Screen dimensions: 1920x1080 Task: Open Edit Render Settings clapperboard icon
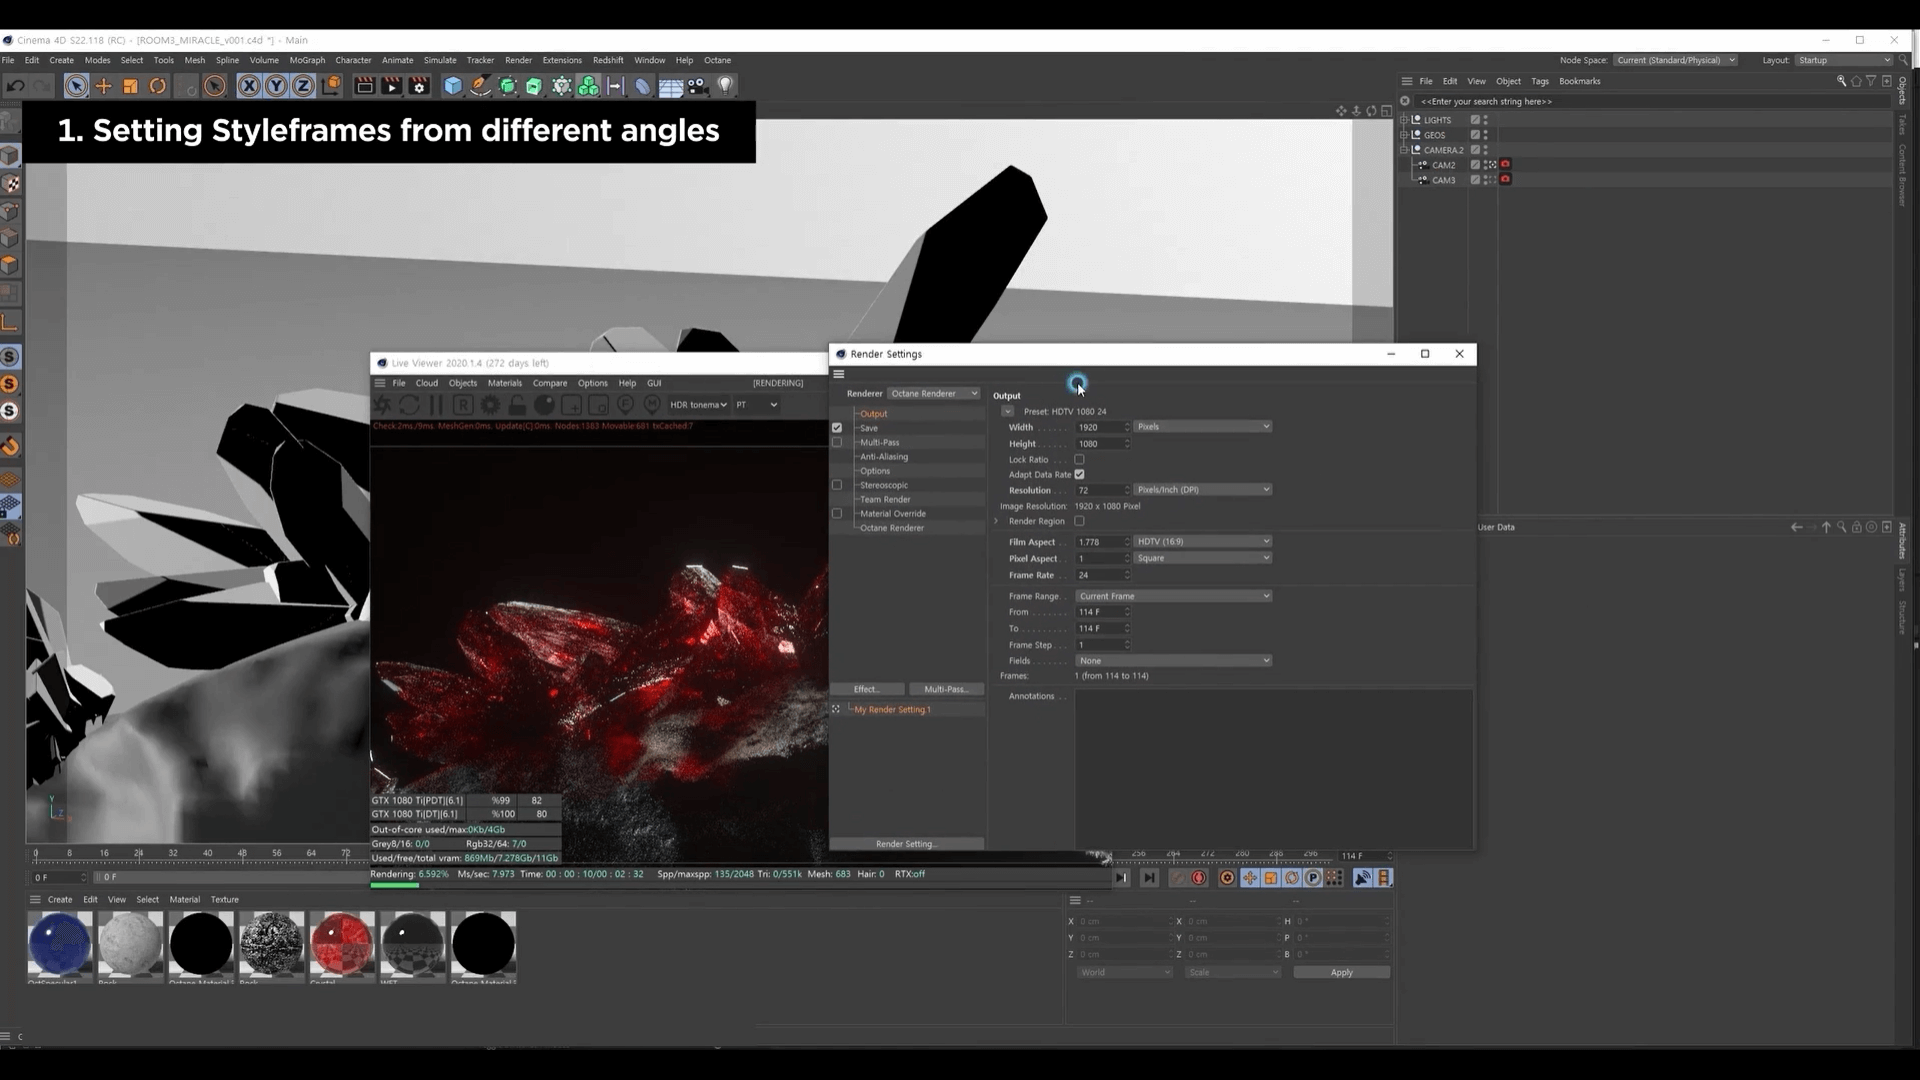point(419,86)
